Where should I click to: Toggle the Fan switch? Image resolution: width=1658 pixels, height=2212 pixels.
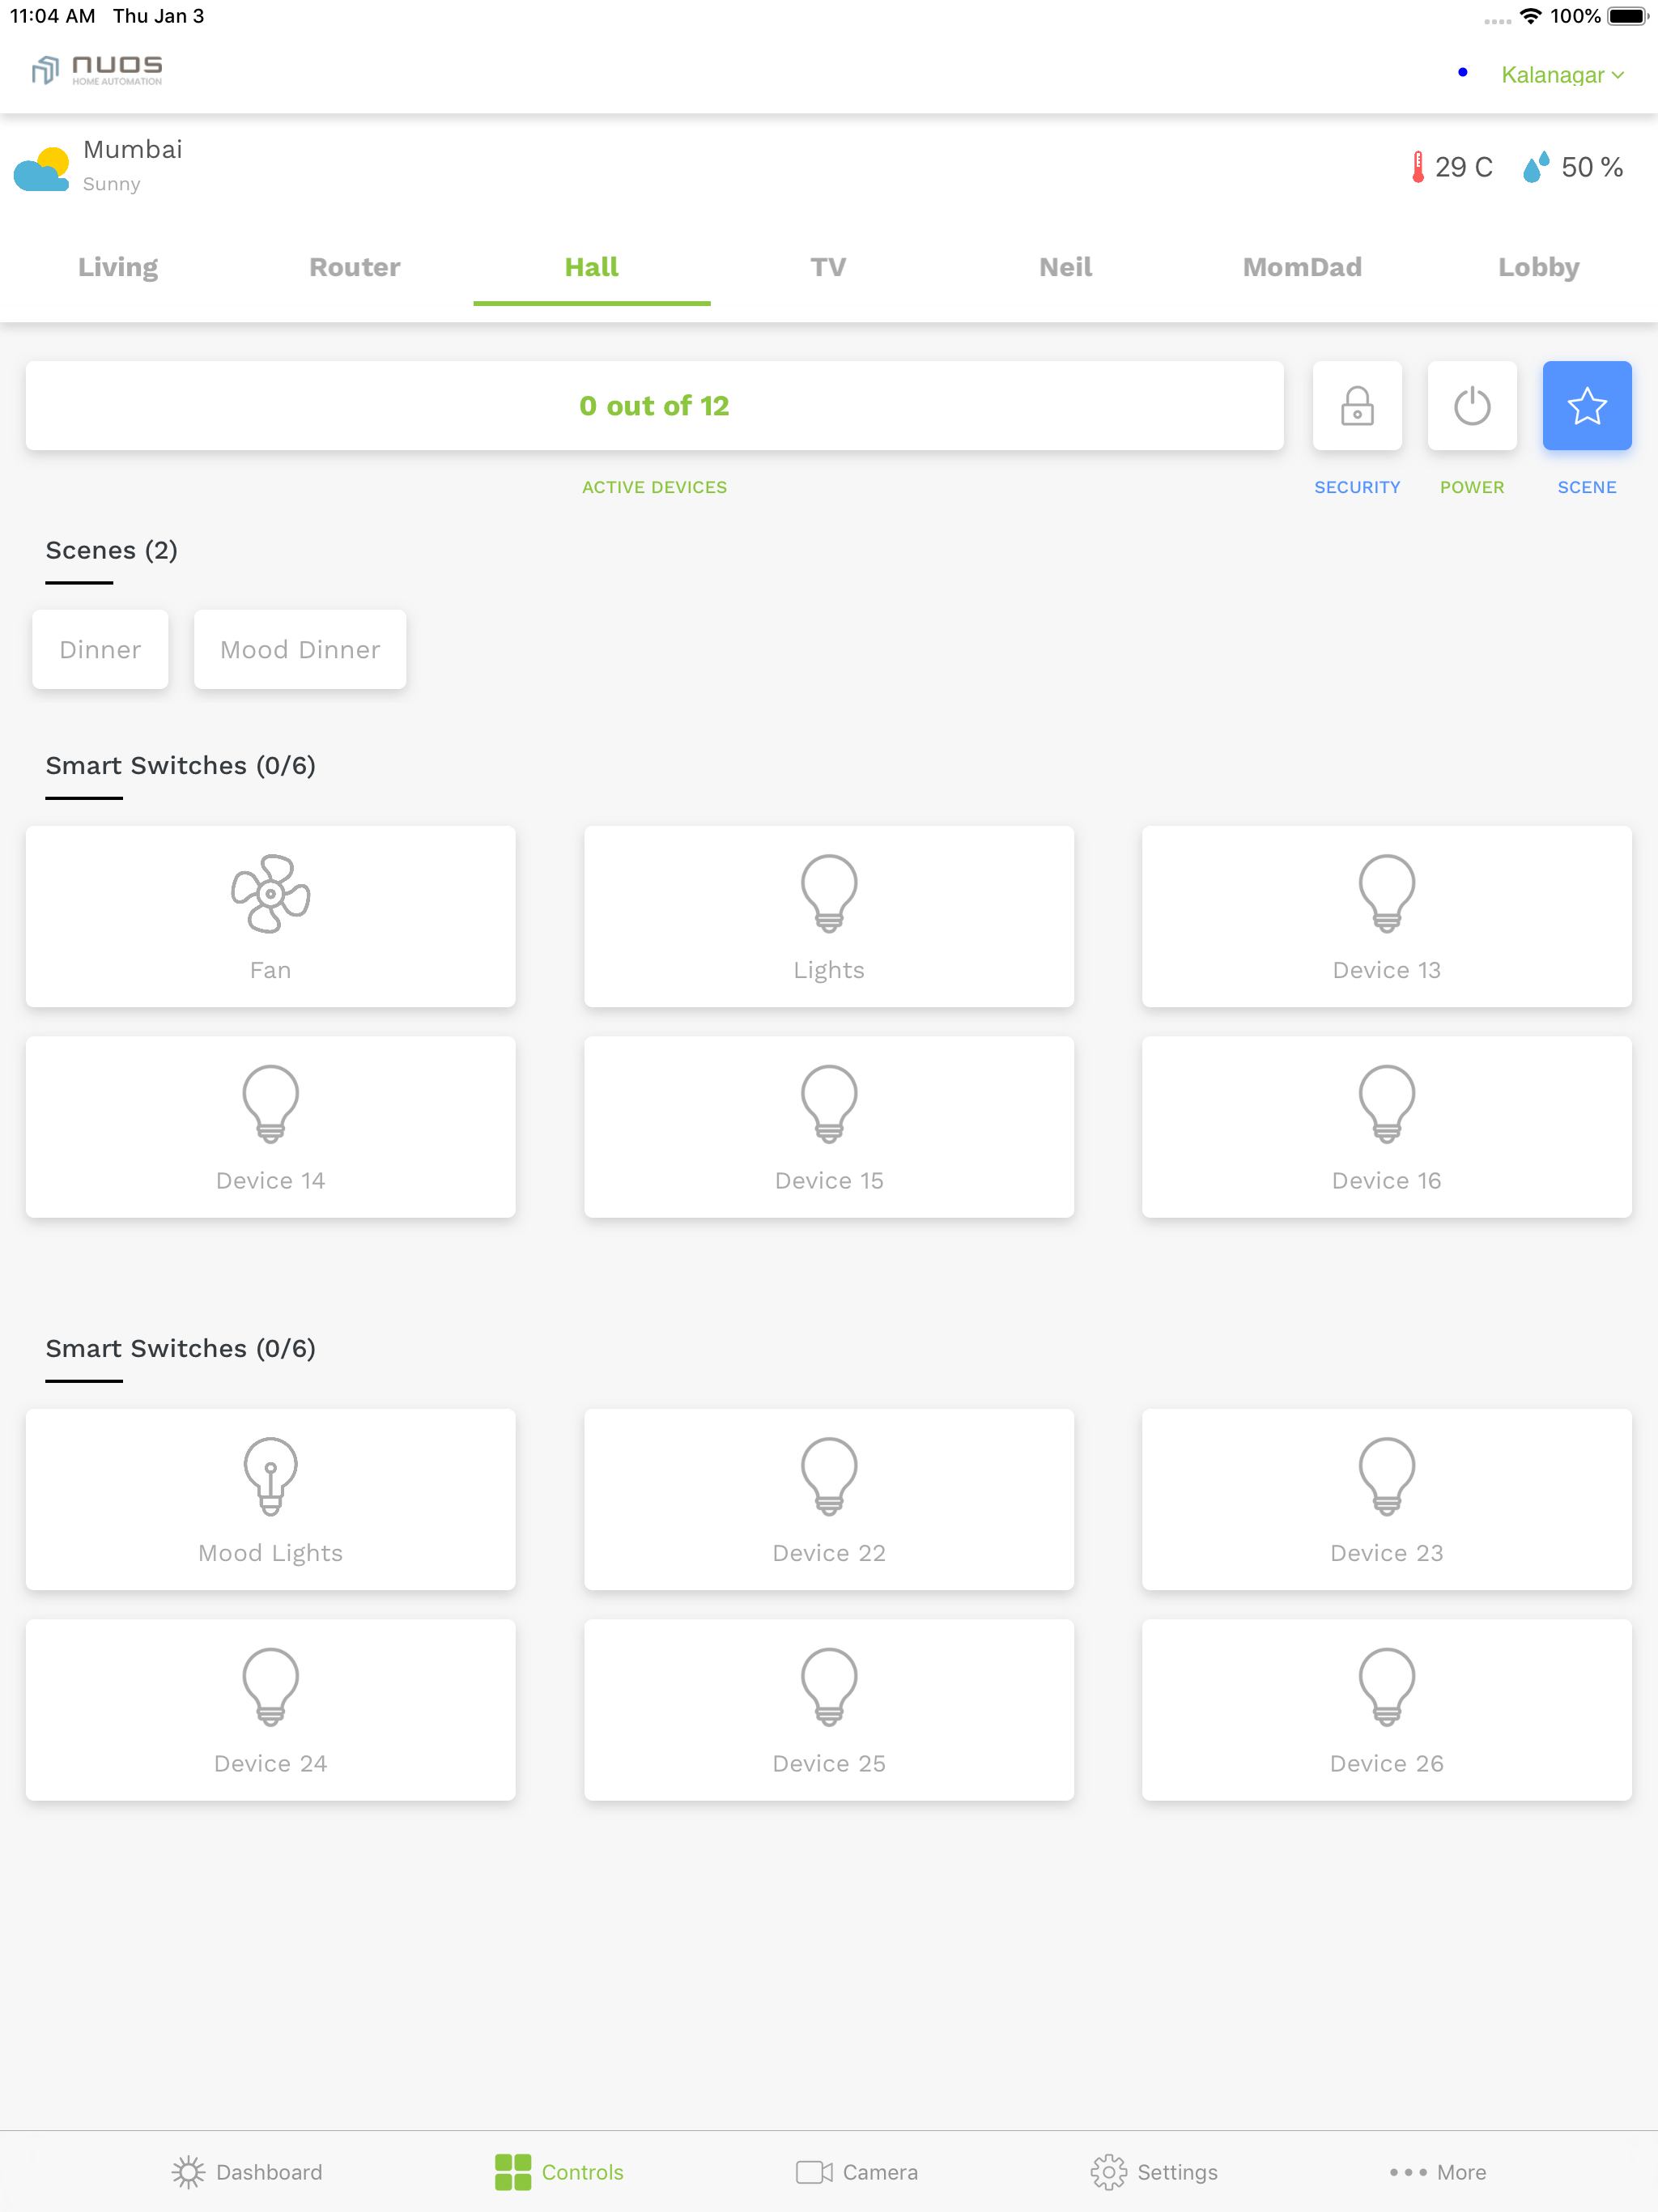tap(271, 916)
